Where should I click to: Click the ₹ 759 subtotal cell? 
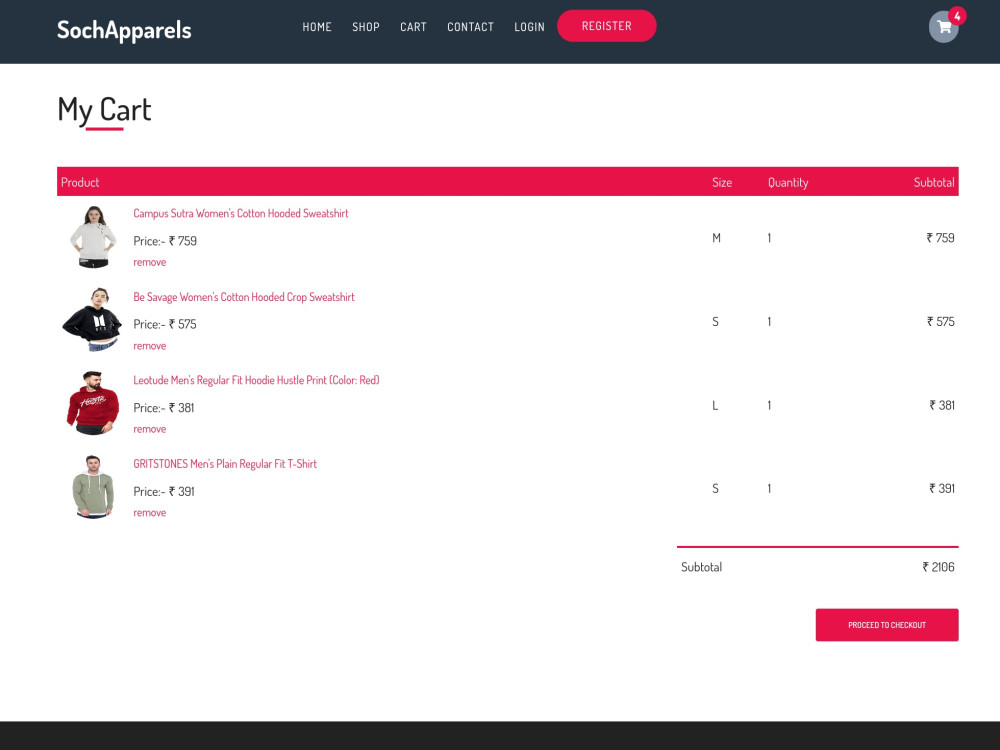coord(940,238)
